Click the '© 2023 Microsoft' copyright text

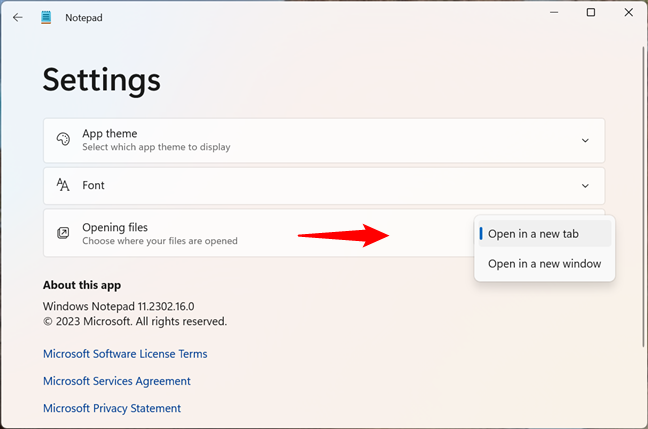(x=135, y=322)
